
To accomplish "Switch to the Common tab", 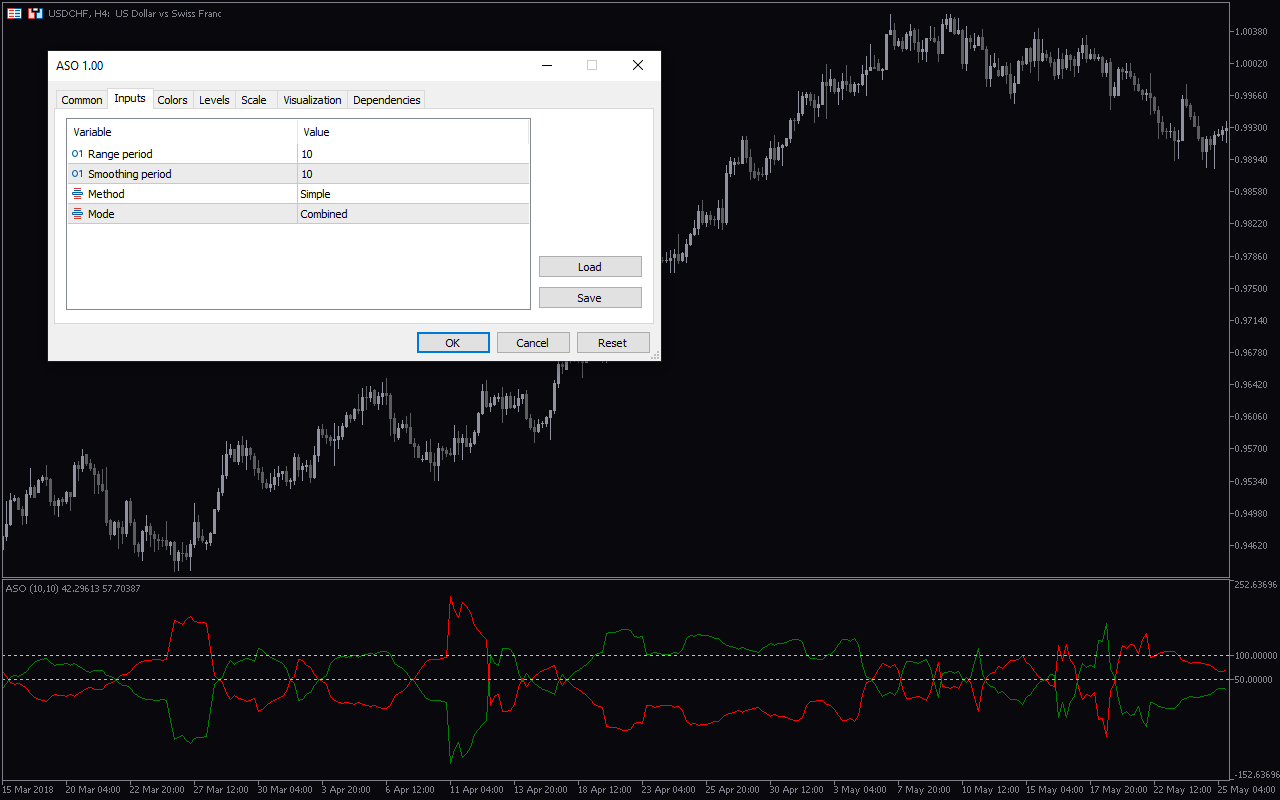I will click(82, 100).
